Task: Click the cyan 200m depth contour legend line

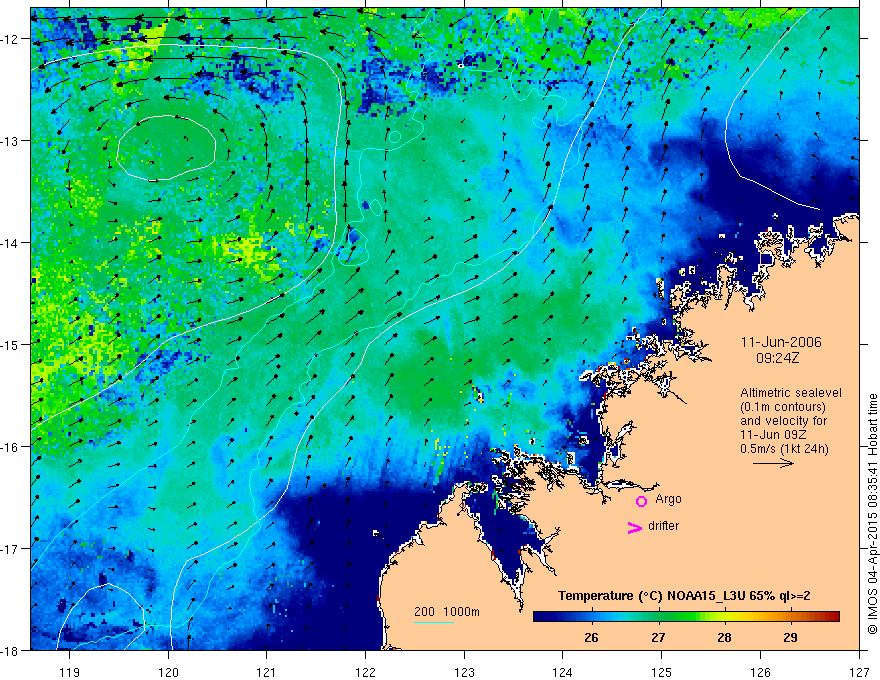Action: point(434,622)
